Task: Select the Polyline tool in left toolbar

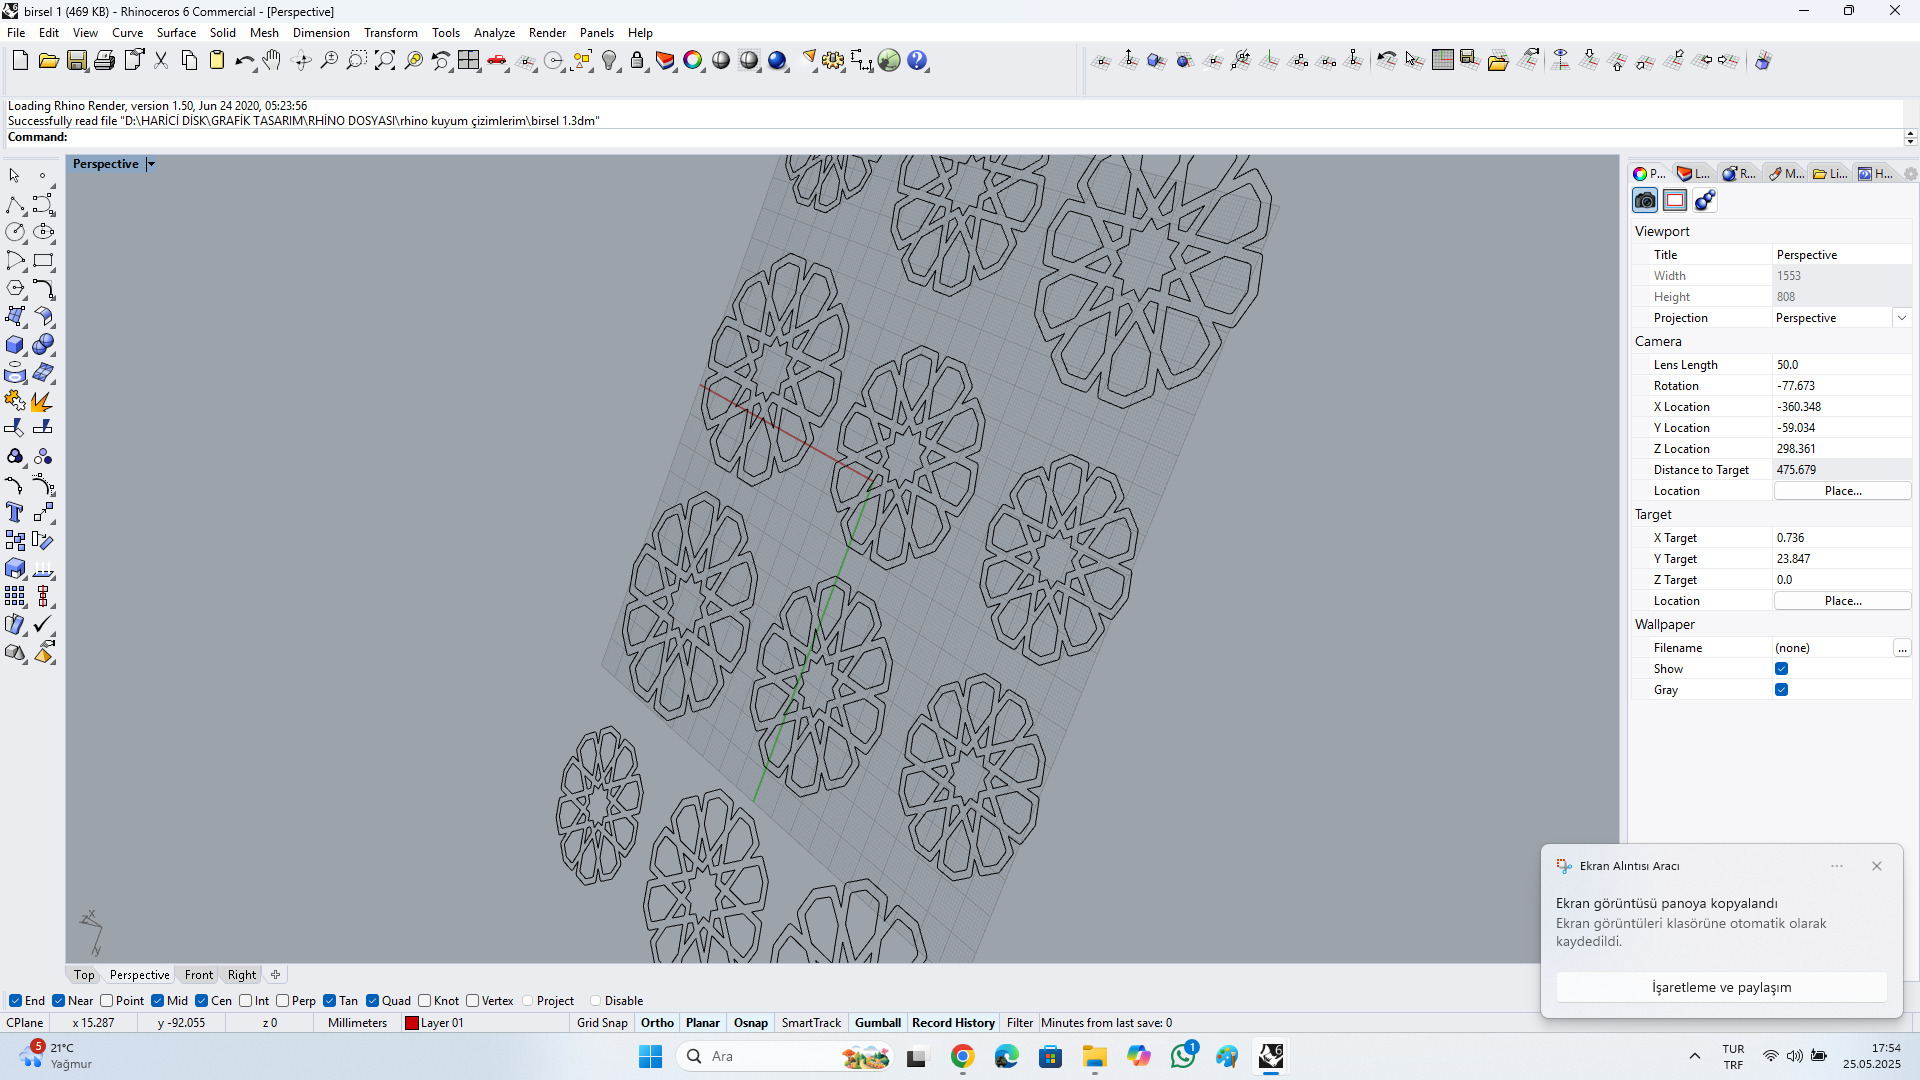Action: (15, 205)
